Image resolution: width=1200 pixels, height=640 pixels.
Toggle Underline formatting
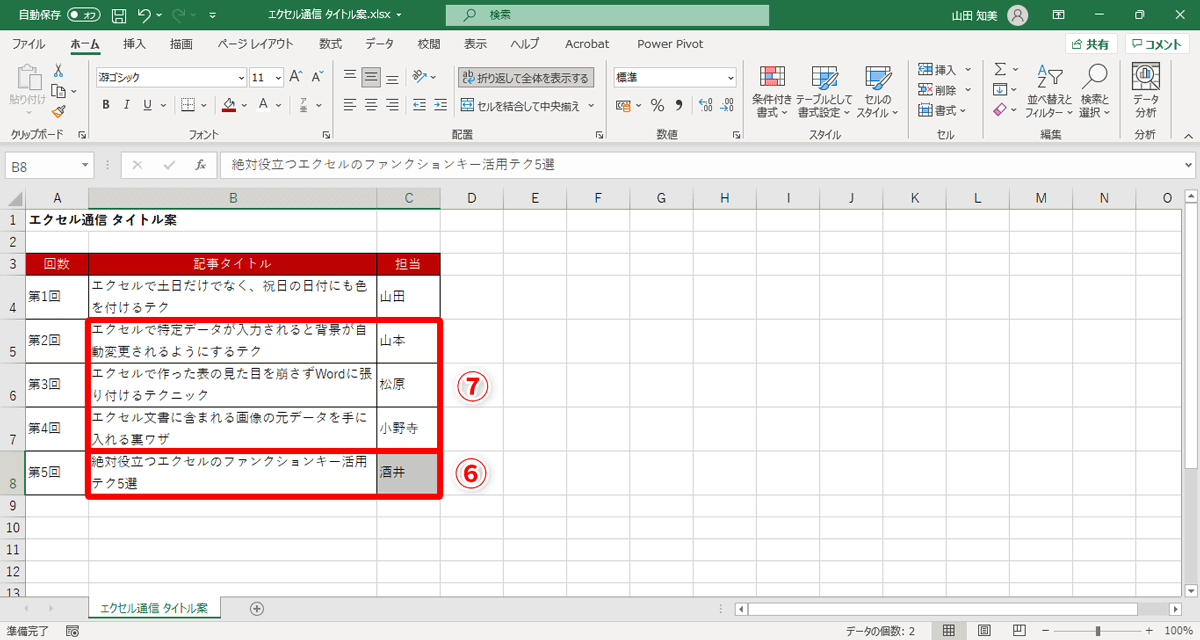tap(147, 104)
